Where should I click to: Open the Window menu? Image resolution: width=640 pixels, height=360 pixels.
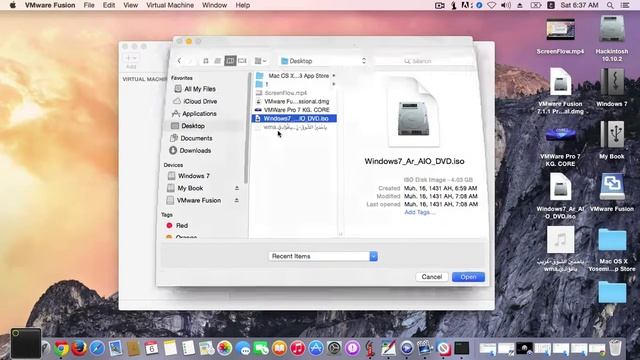[x=214, y=5]
